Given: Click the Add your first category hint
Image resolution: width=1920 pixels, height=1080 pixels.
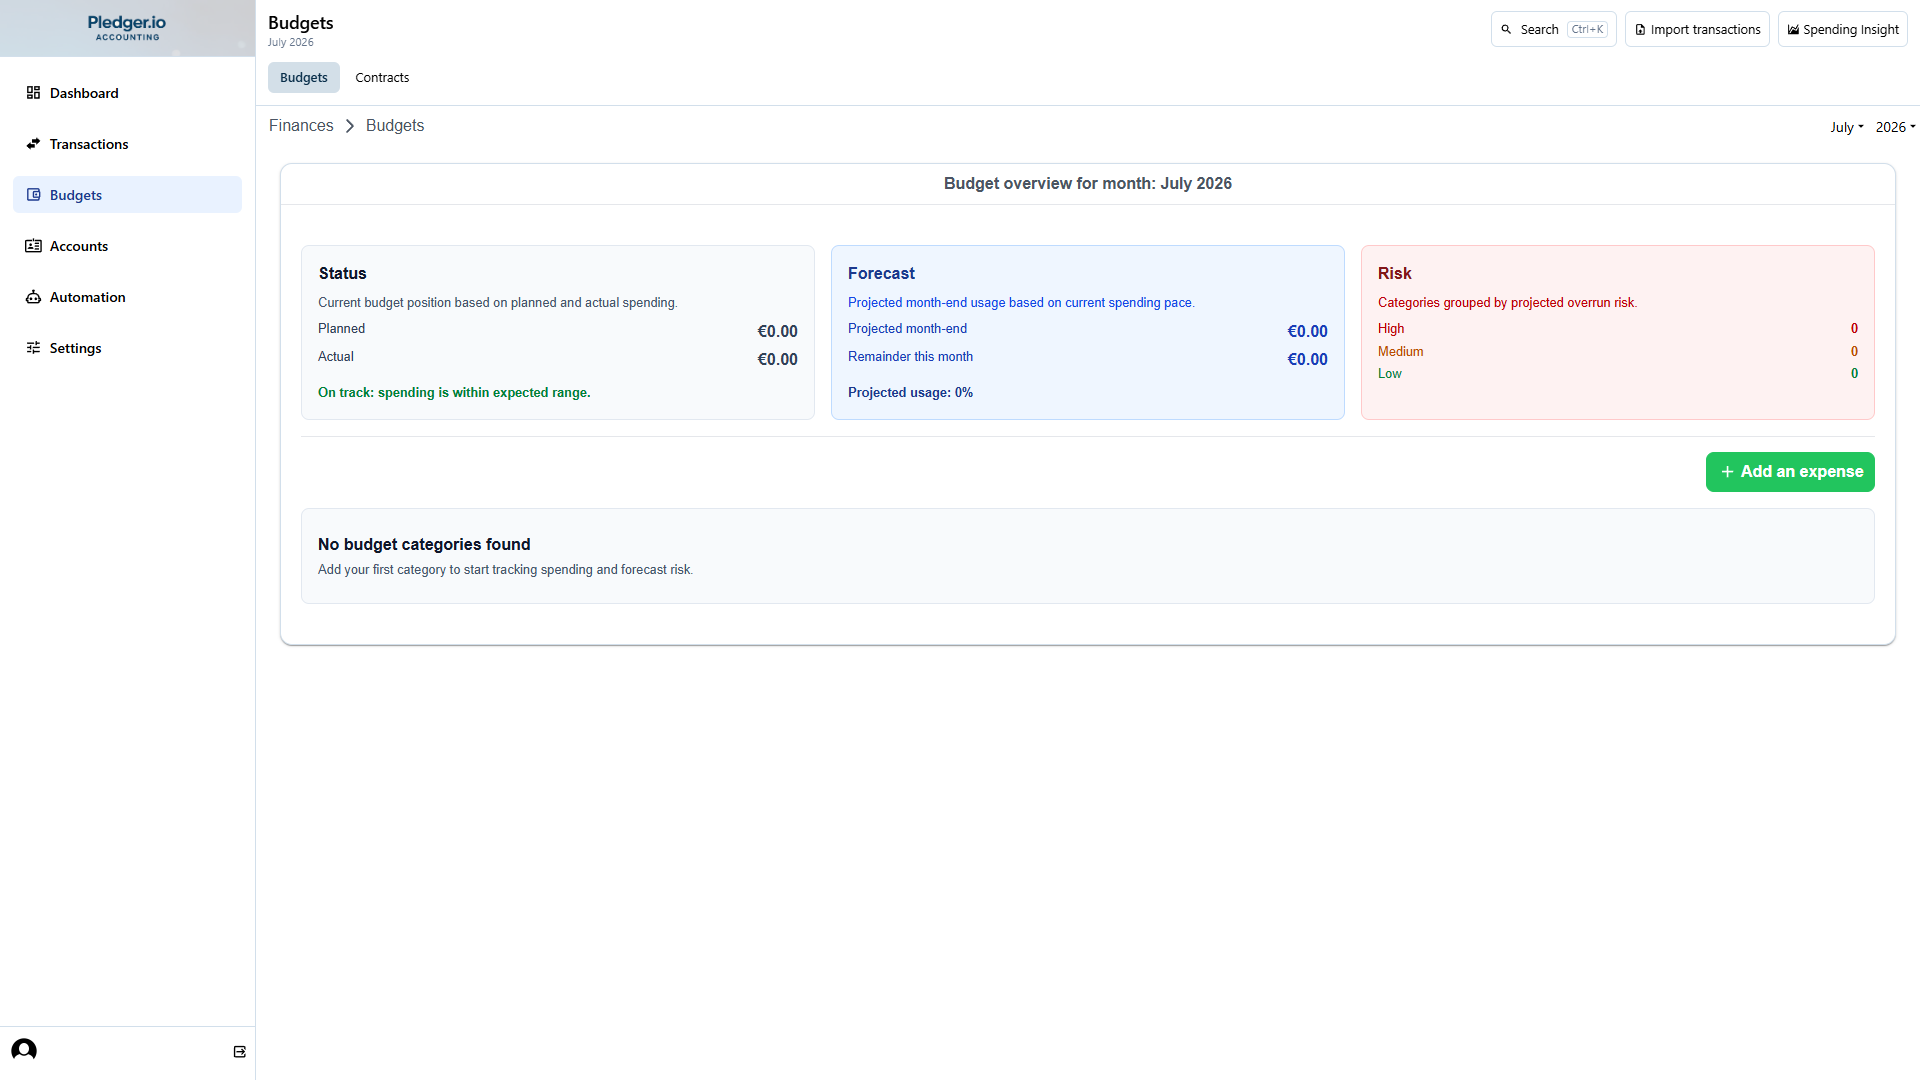Looking at the screenshot, I should (x=505, y=570).
